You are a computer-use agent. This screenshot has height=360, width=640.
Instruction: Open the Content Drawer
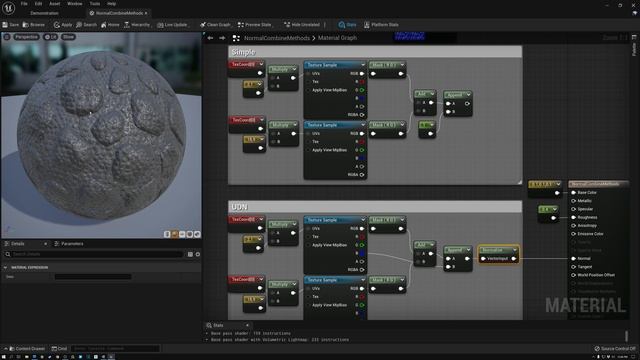[x=27, y=349]
